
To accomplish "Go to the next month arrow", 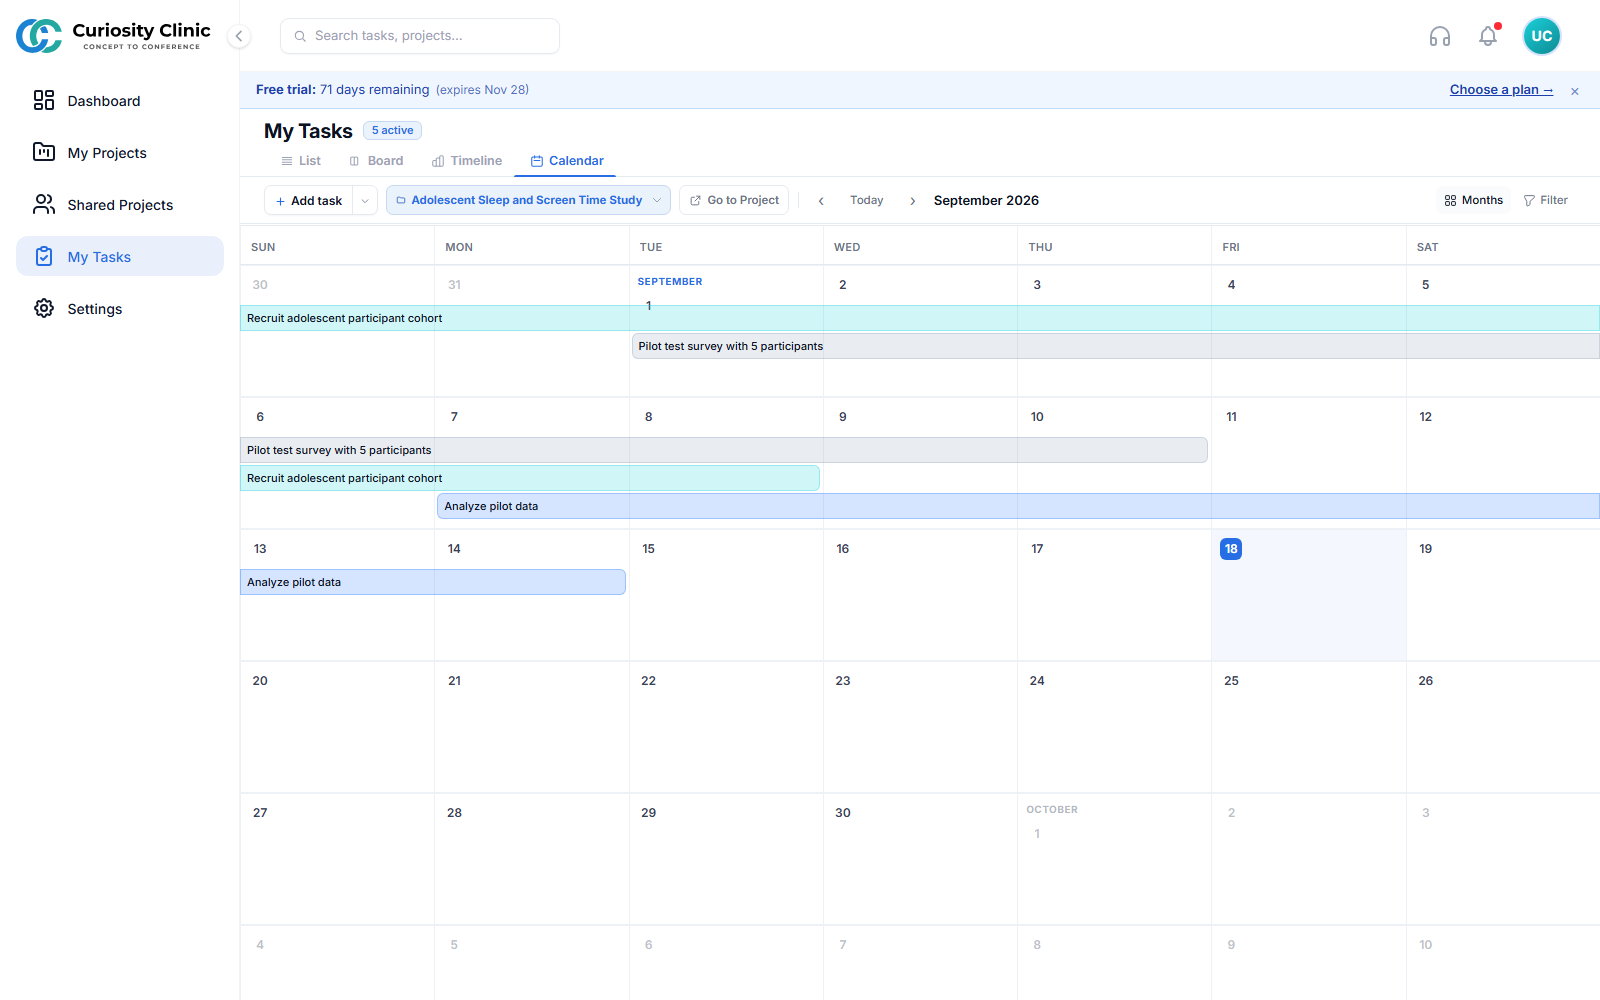I will (912, 201).
